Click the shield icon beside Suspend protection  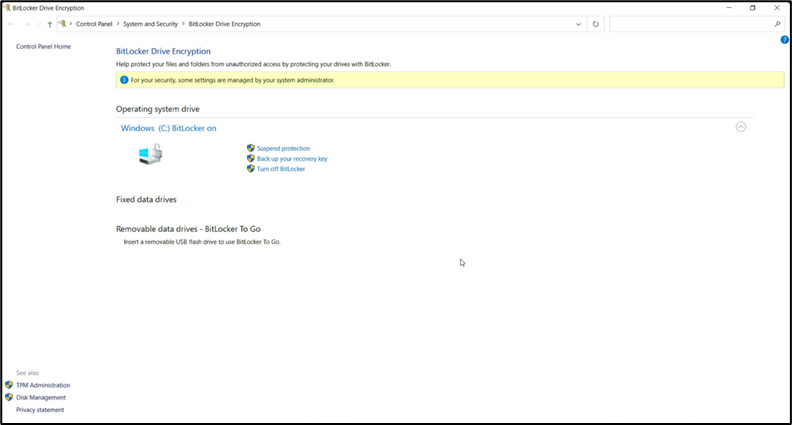point(250,148)
